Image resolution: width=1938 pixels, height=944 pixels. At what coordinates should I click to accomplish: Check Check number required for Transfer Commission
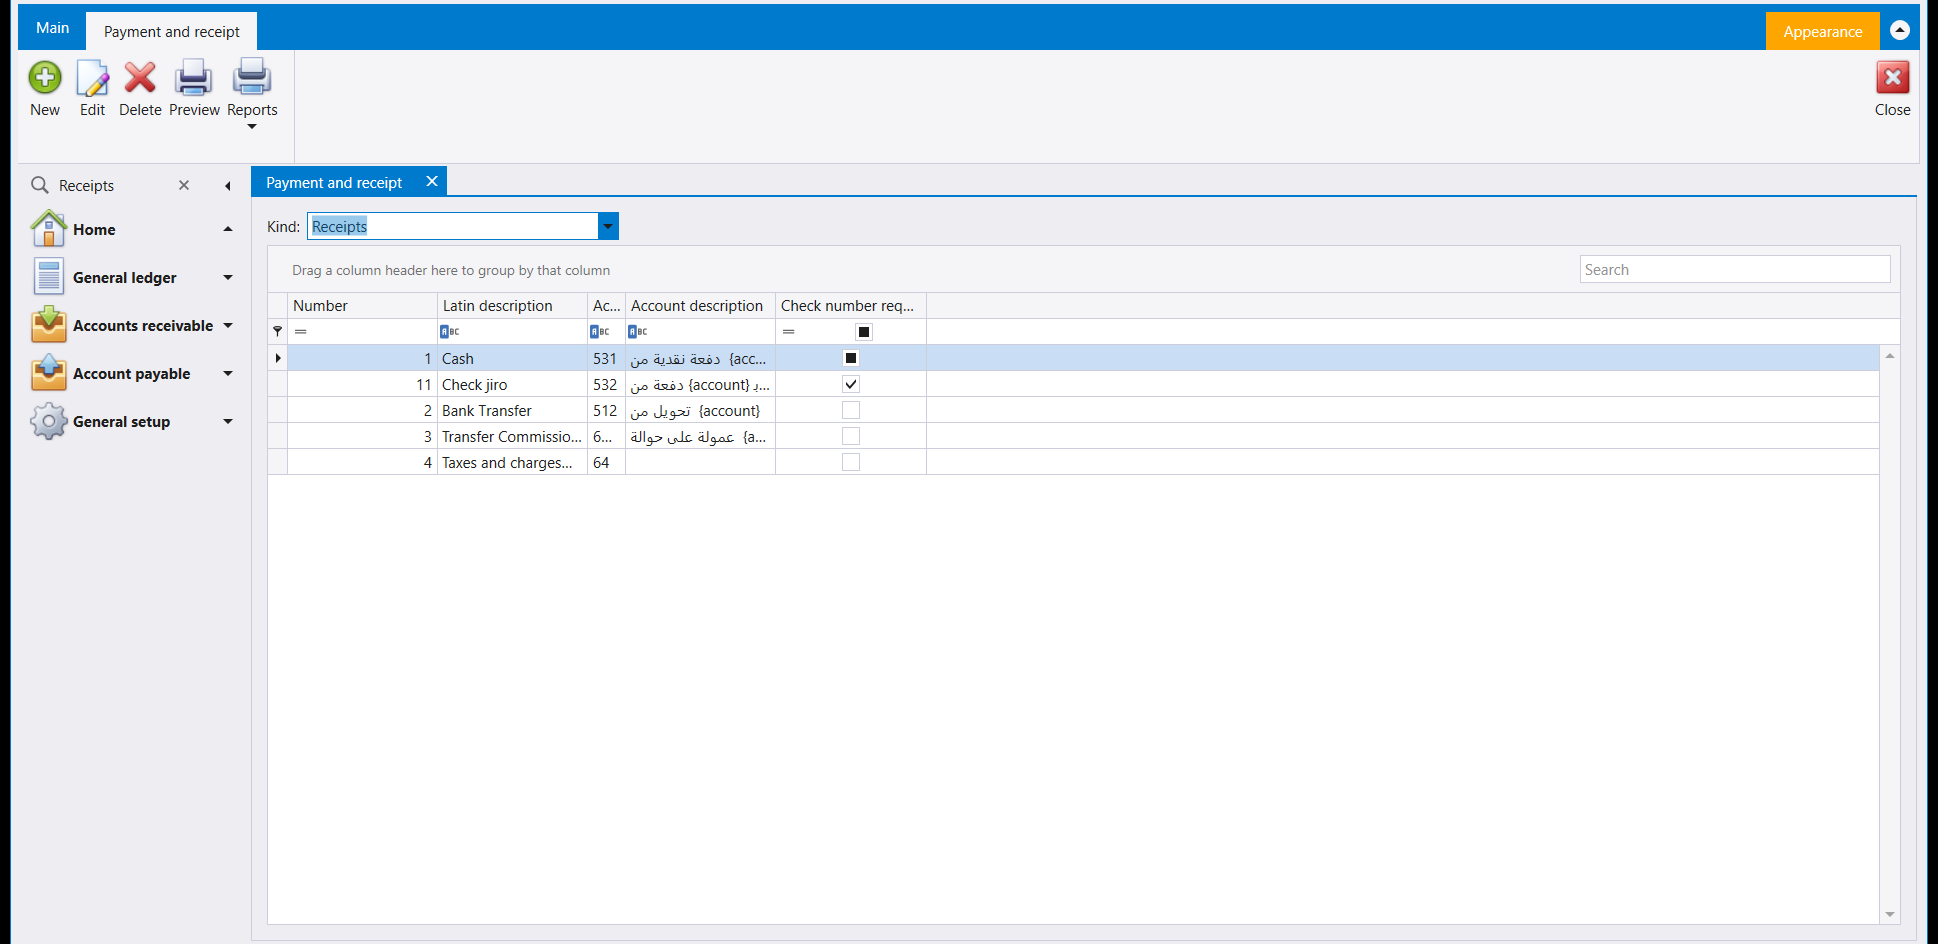[x=851, y=436]
